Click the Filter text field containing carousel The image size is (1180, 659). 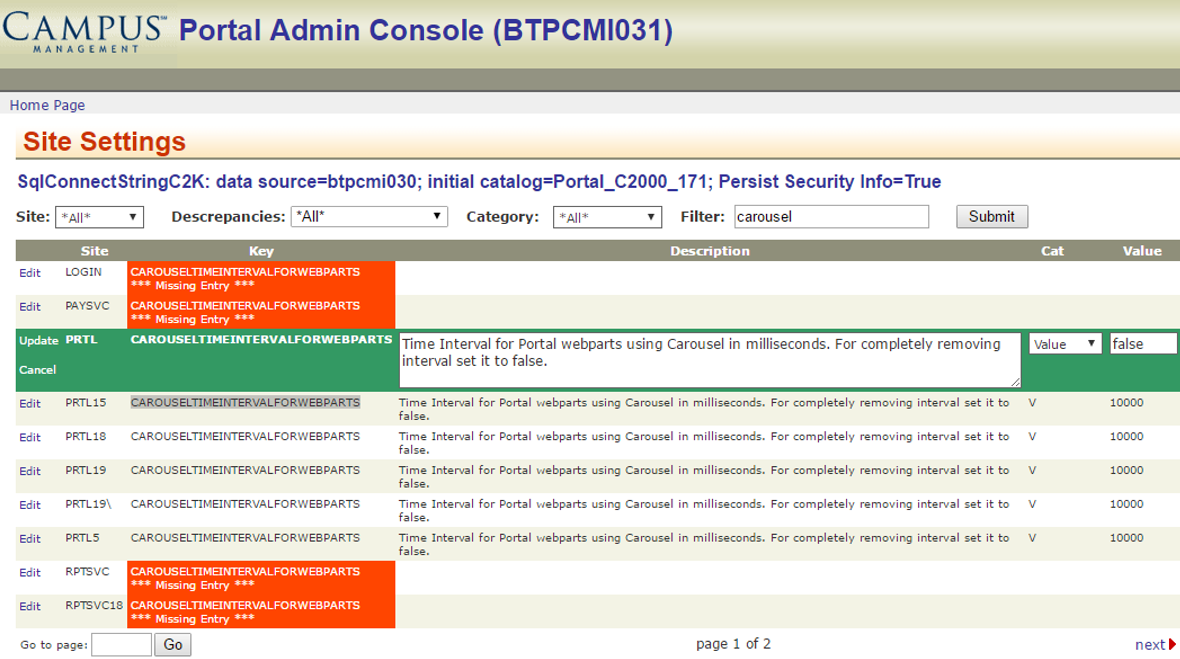[x=831, y=217]
